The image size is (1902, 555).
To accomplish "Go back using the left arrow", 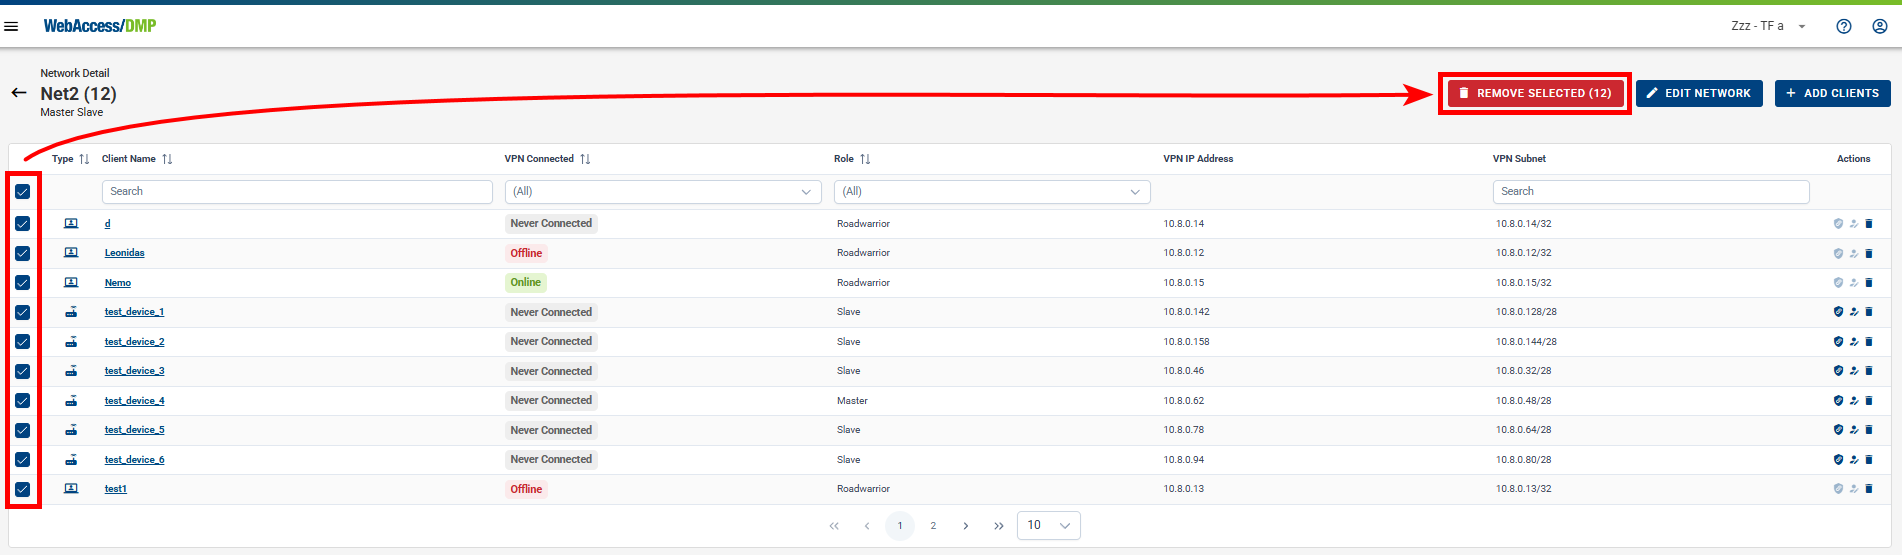I will tap(19, 93).
